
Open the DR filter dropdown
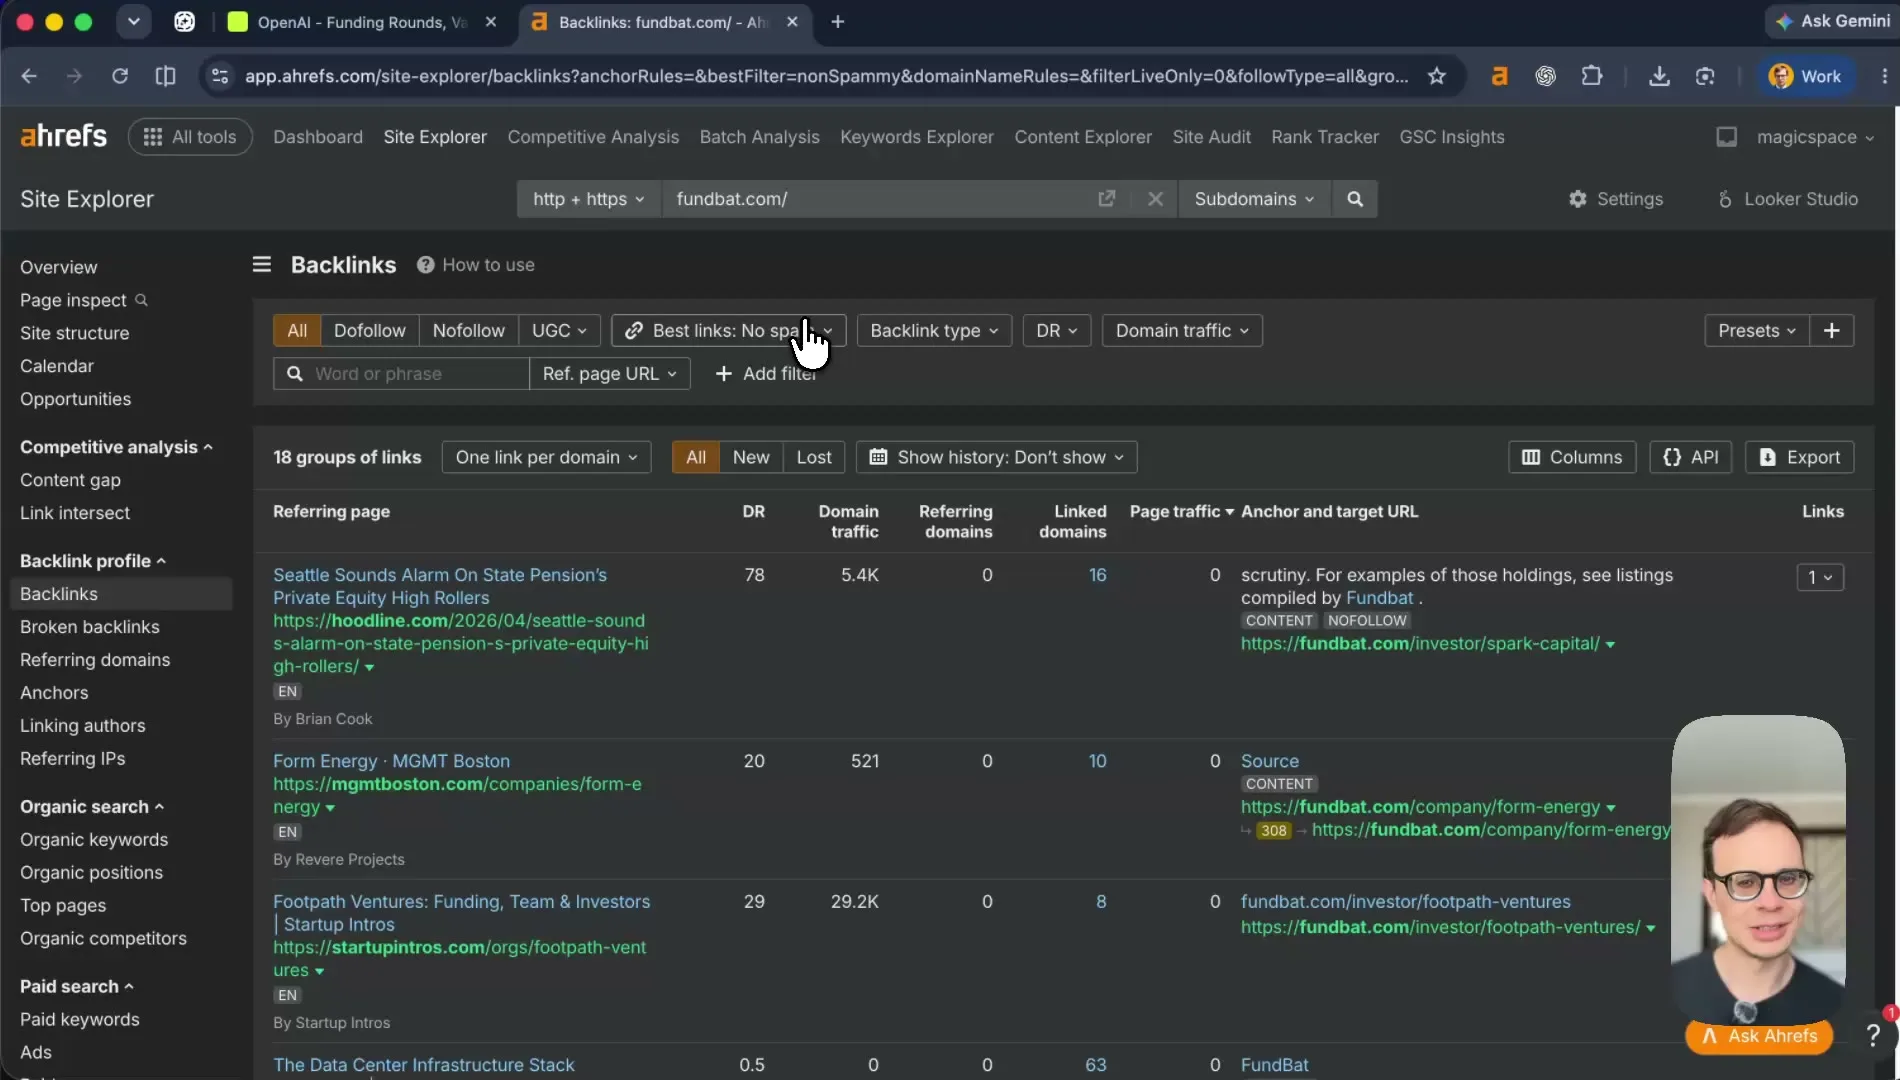pos(1057,331)
